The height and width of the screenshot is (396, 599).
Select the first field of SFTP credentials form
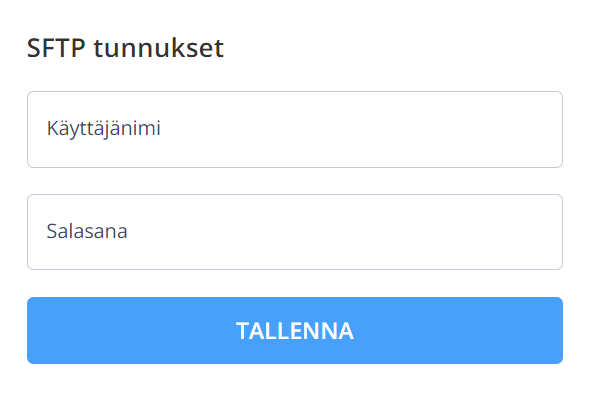[x=295, y=129]
